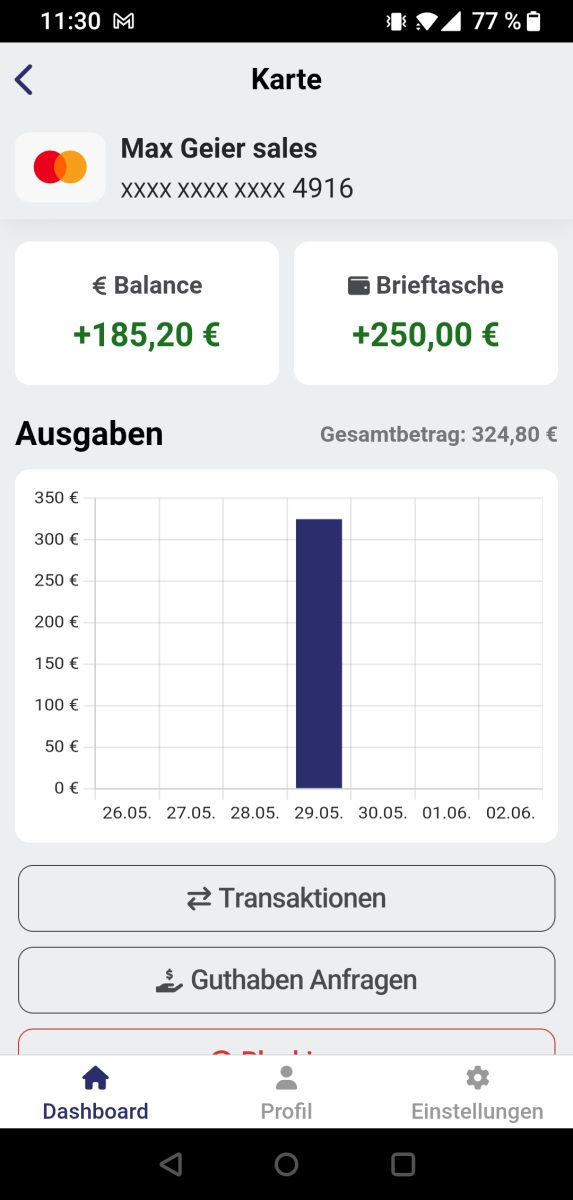The height and width of the screenshot is (1200, 573).
Task: Open the Transaktionen button
Action: point(286,899)
